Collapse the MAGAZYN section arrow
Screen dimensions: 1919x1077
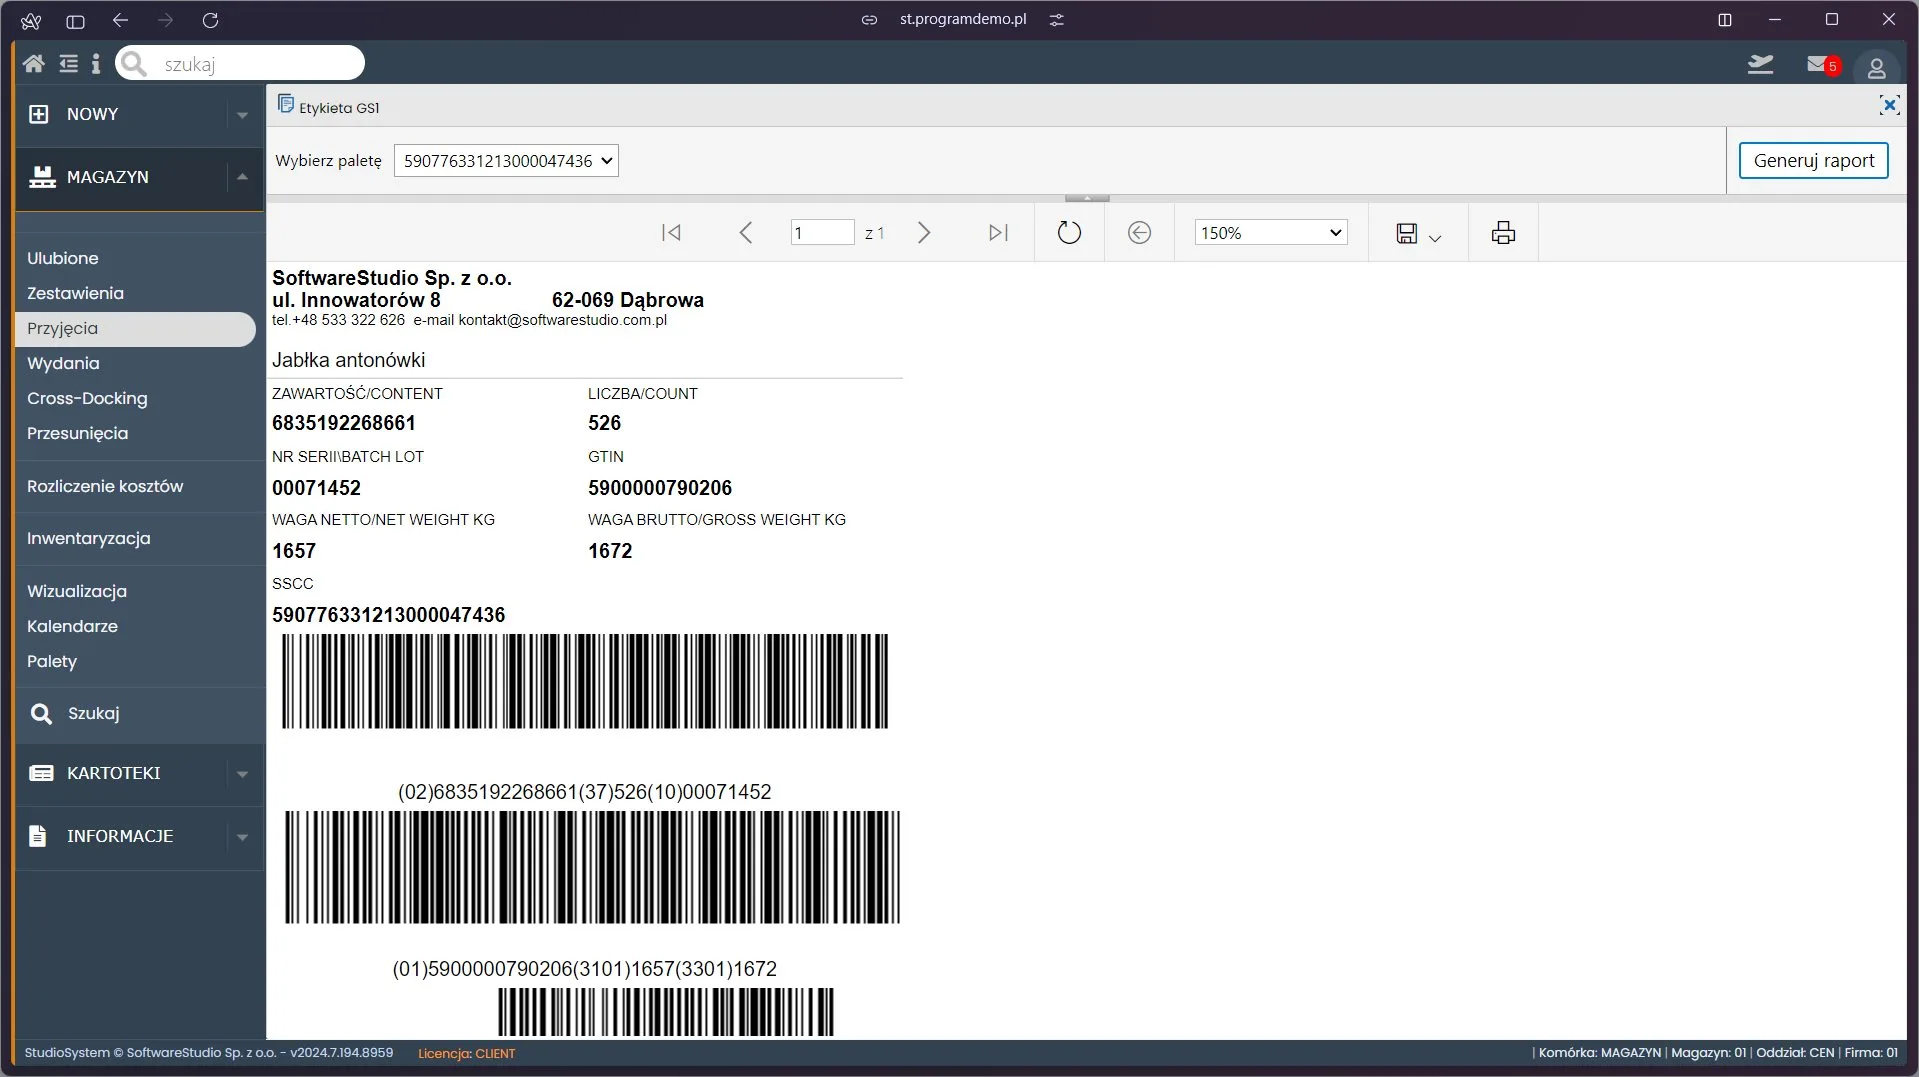click(x=242, y=177)
